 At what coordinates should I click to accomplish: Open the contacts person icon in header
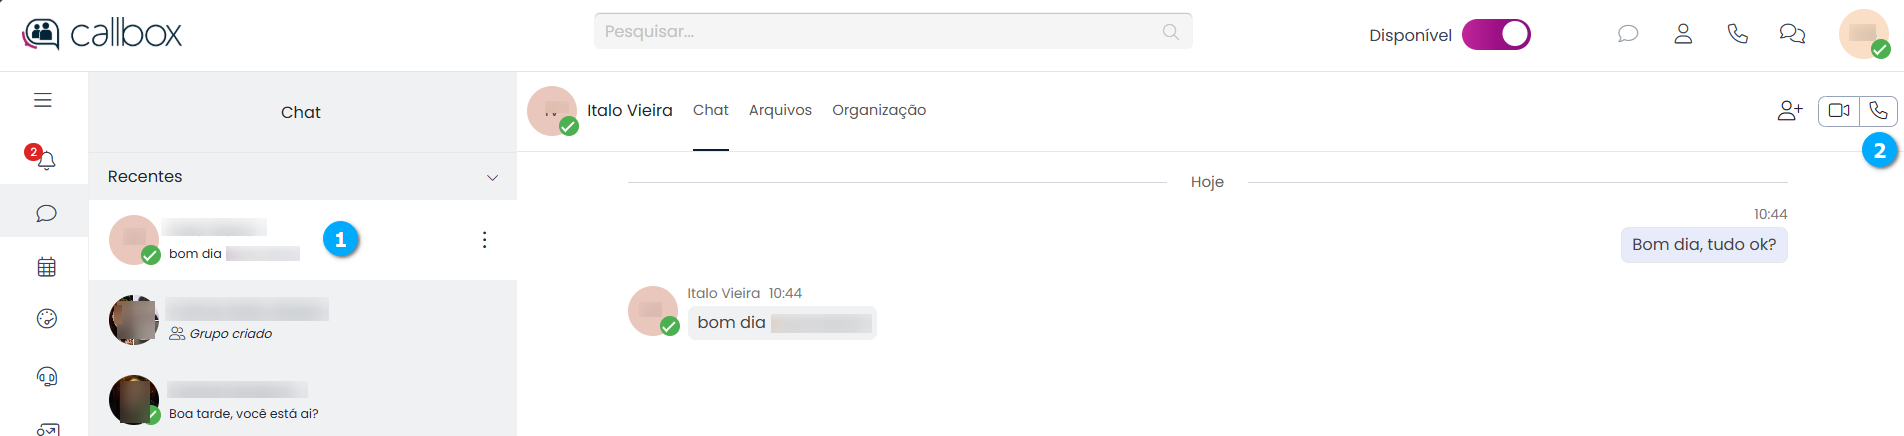1683,34
